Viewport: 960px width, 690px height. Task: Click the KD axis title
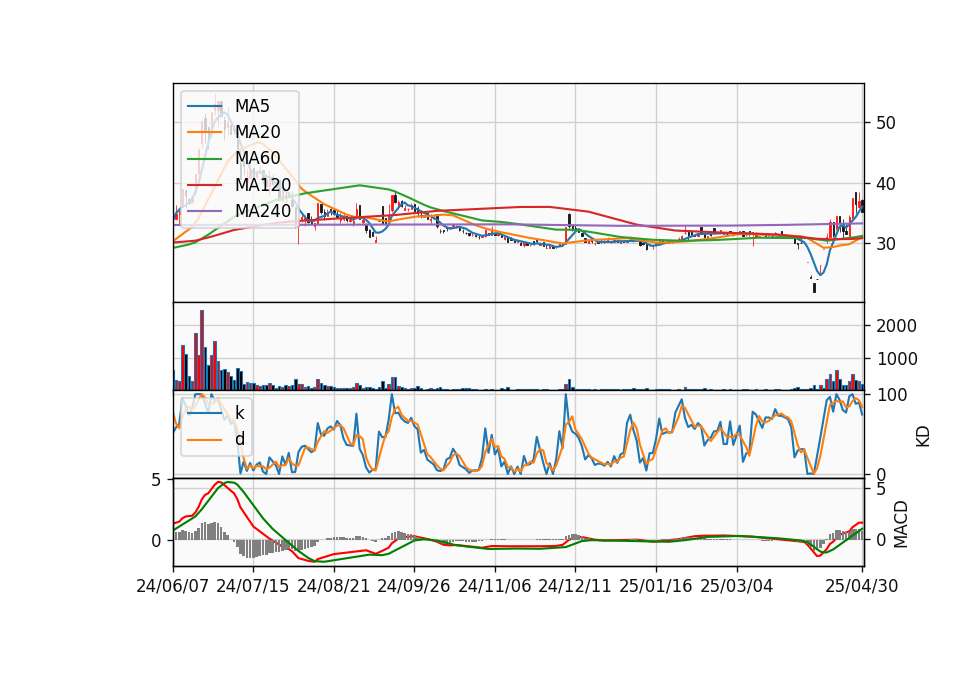(x=923, y=437)
